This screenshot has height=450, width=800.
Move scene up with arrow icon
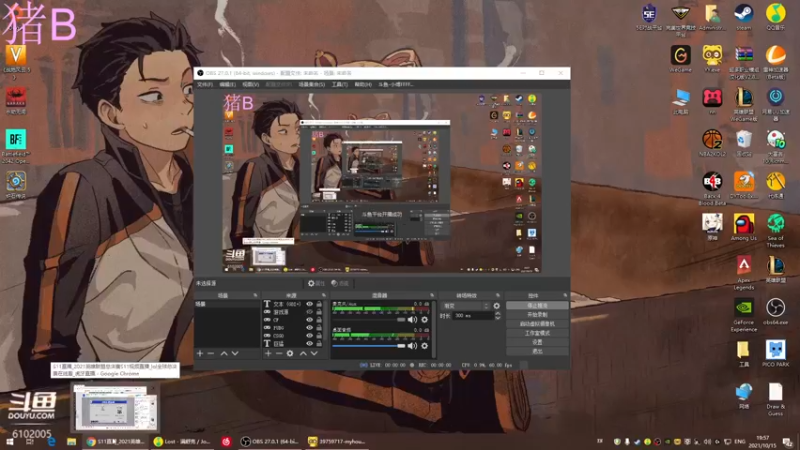[224, 353]
